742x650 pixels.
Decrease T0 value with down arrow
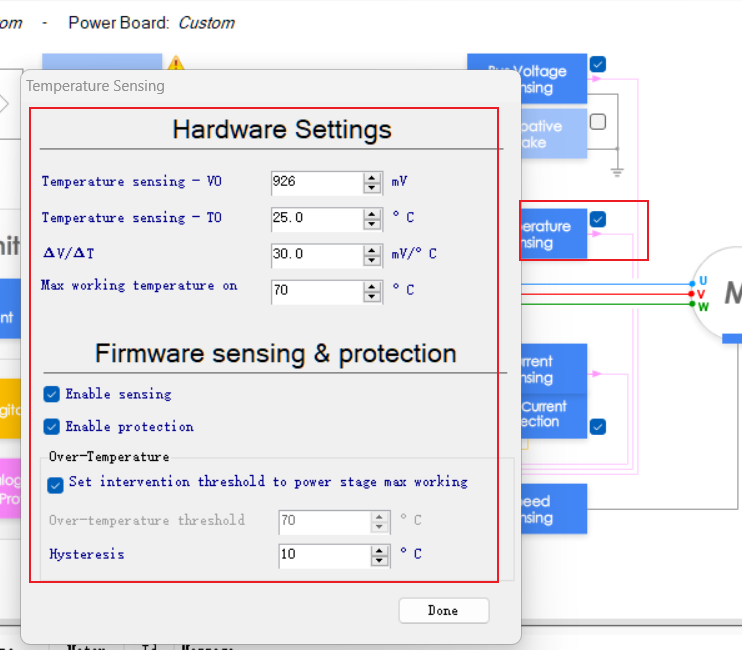[372, 225]
